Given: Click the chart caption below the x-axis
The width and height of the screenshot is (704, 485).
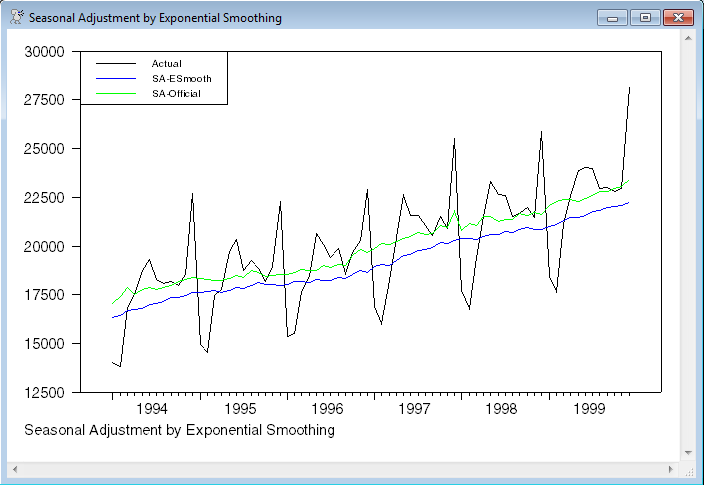Looking at the screenshot, I should (178, 430).
